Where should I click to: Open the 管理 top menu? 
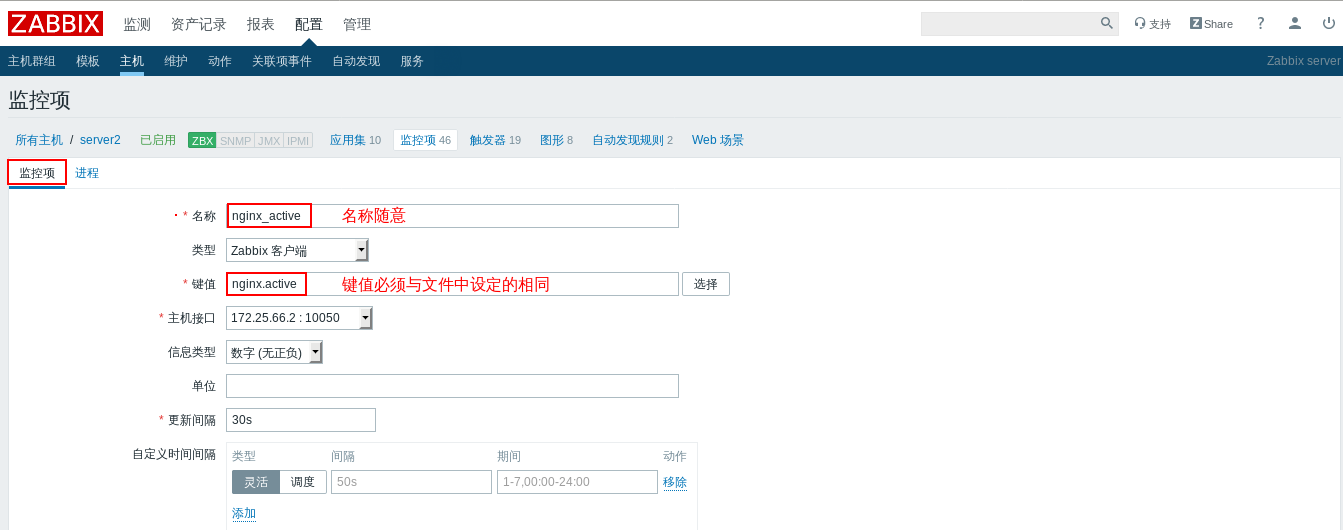(357, 24)
